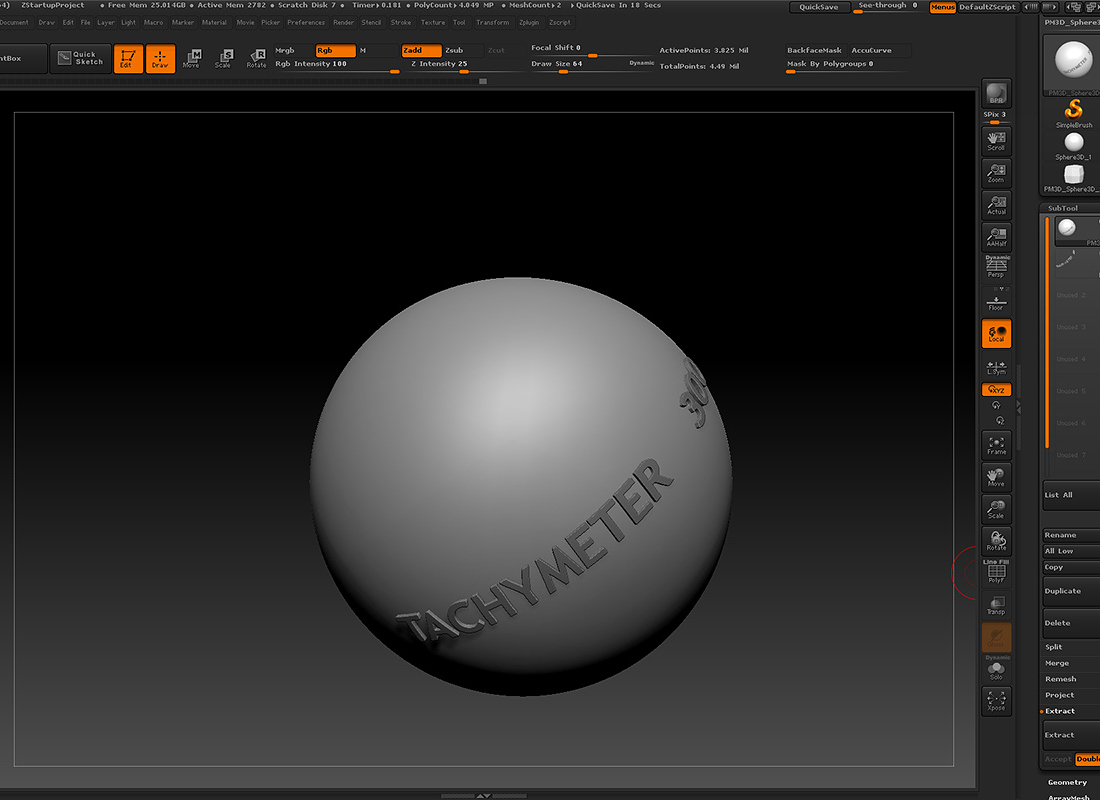Click Duplicate subtool button
The width and height of the screenshot is (1100, 800).
coord(1071,592)
